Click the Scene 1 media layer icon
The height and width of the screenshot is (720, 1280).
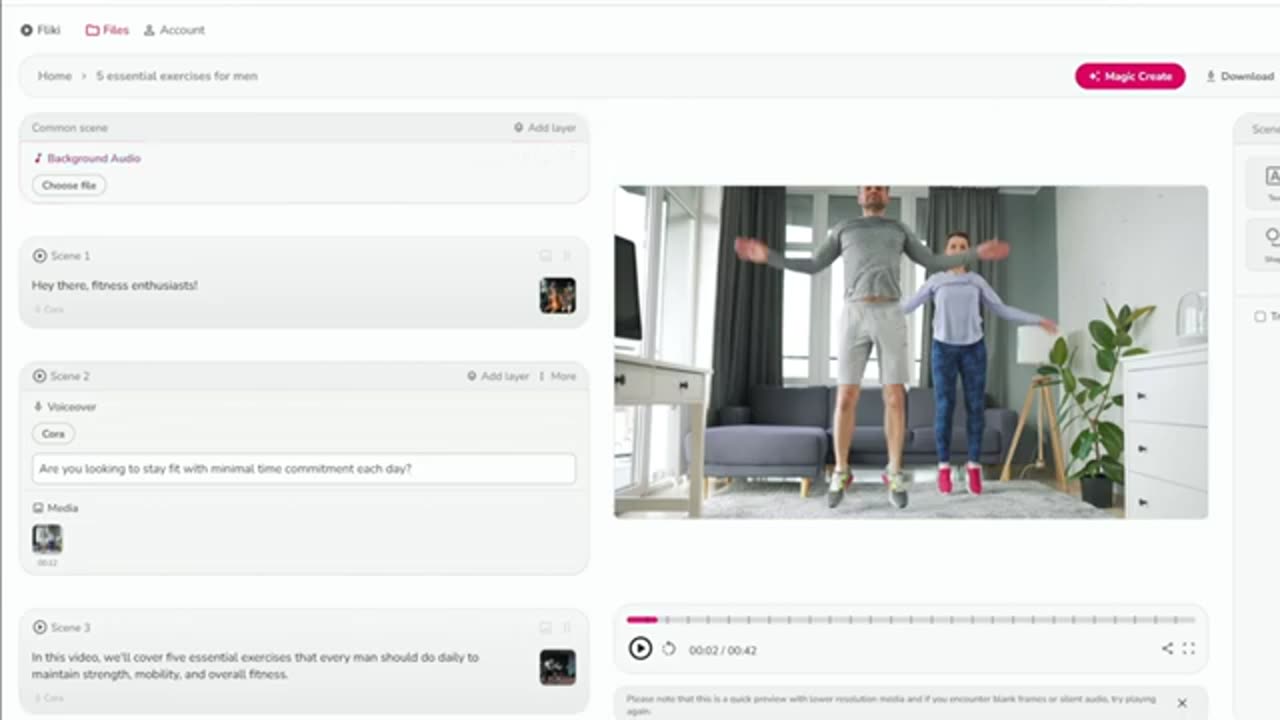tap(545, 256)
